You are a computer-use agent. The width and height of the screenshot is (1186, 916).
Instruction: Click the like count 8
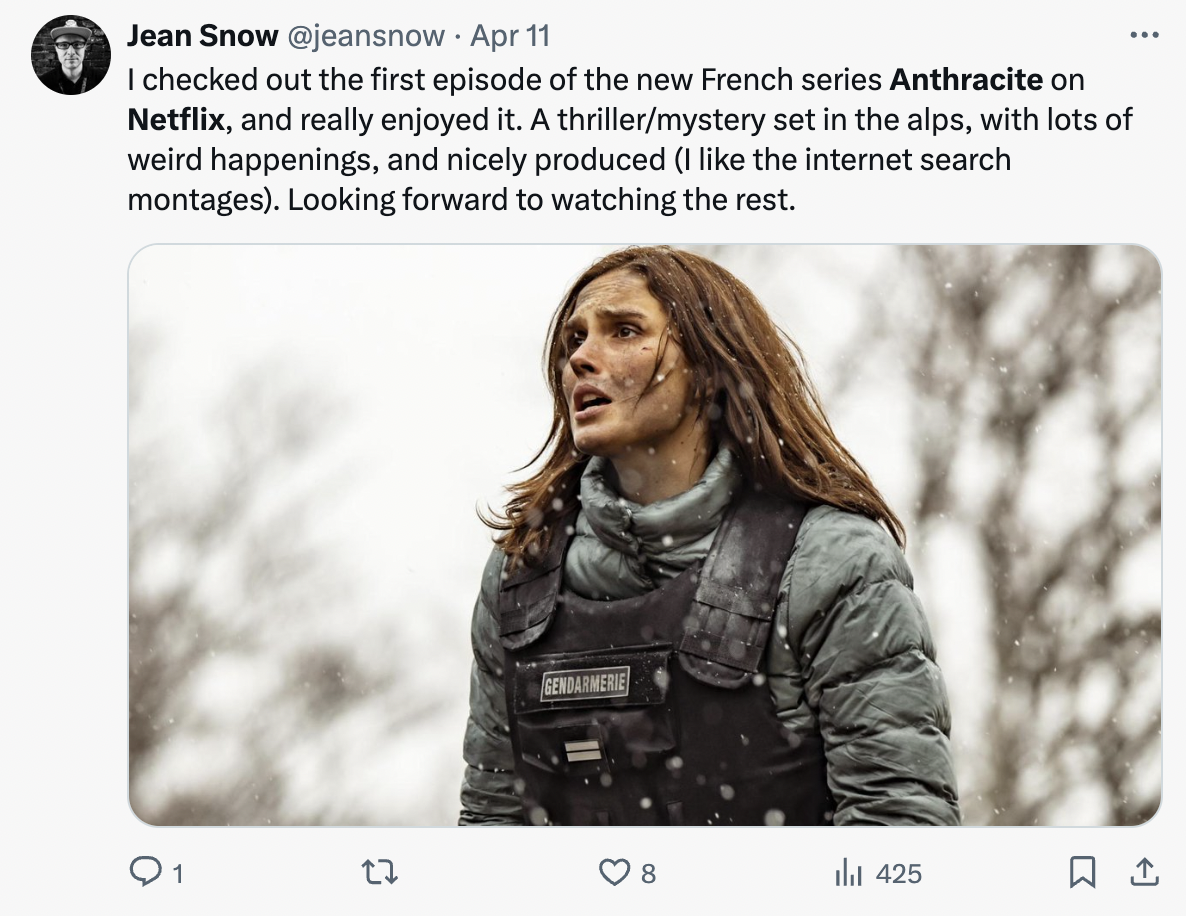(x=648, y=874)
